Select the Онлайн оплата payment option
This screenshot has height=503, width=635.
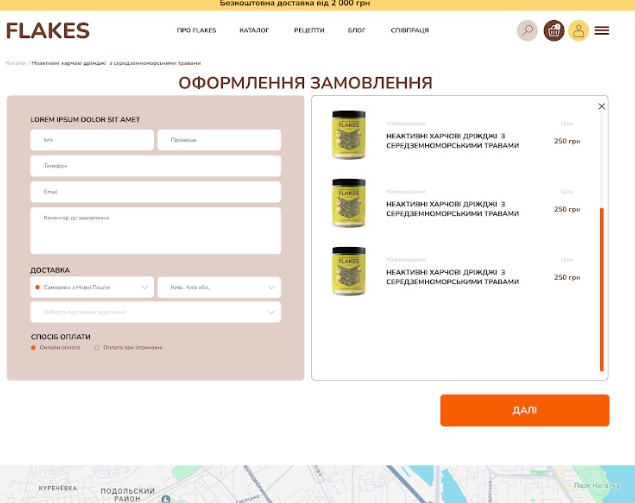33,348
